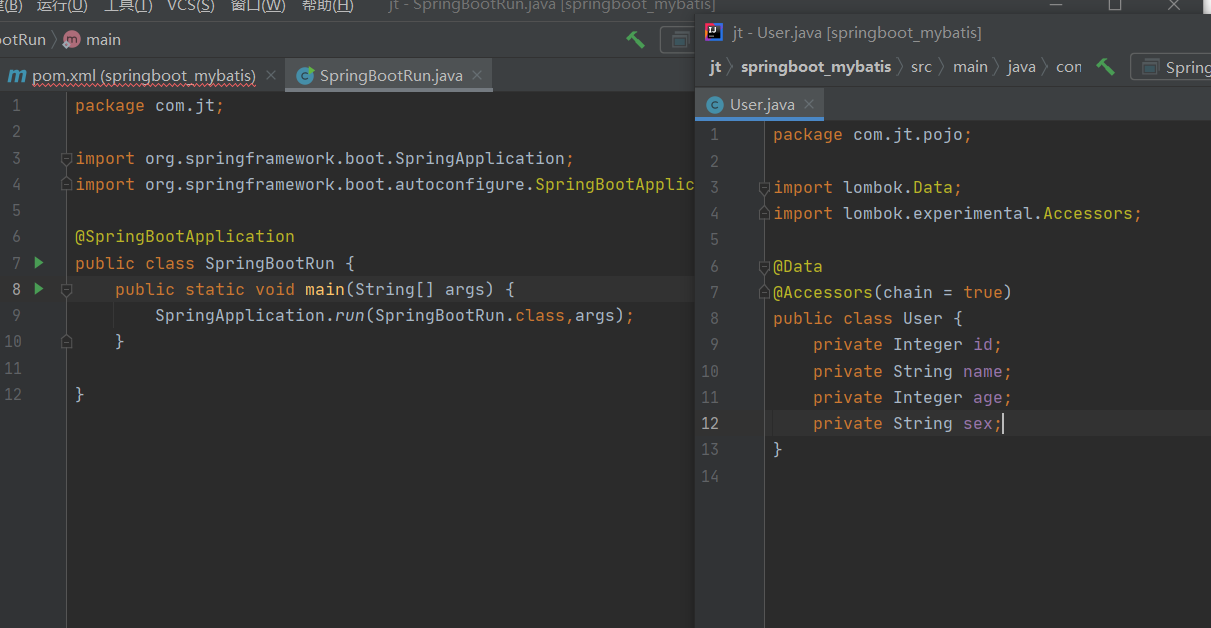Click the 'import lombok.Data;' line
Screen dimensions: 1211x628
867,187
